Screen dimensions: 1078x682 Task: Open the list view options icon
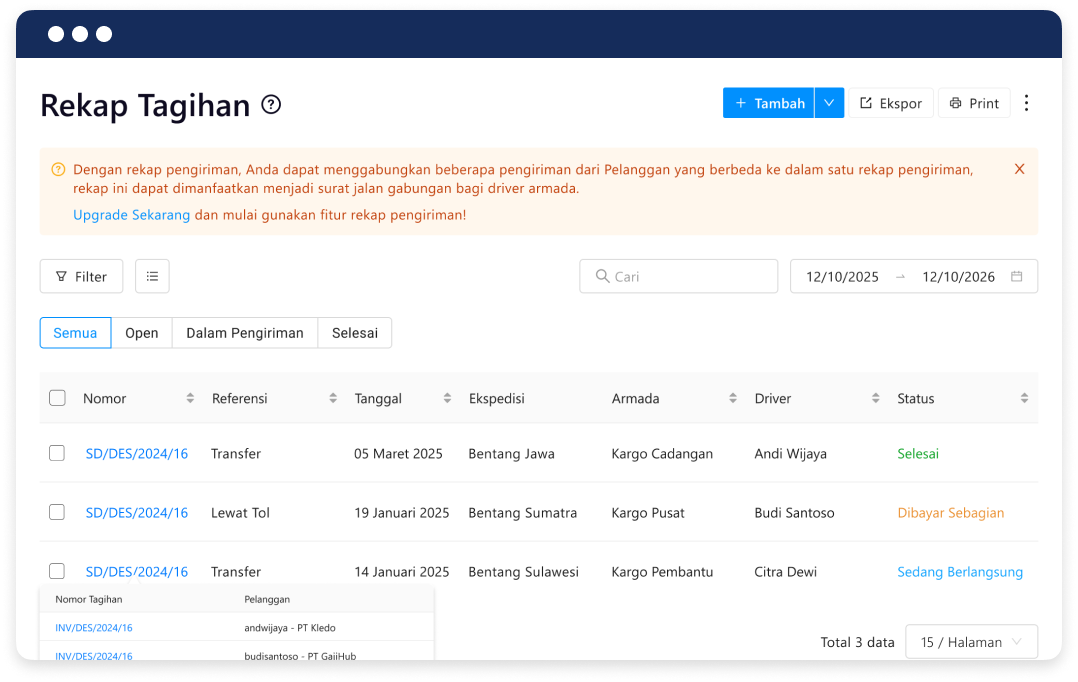[153, 276]
